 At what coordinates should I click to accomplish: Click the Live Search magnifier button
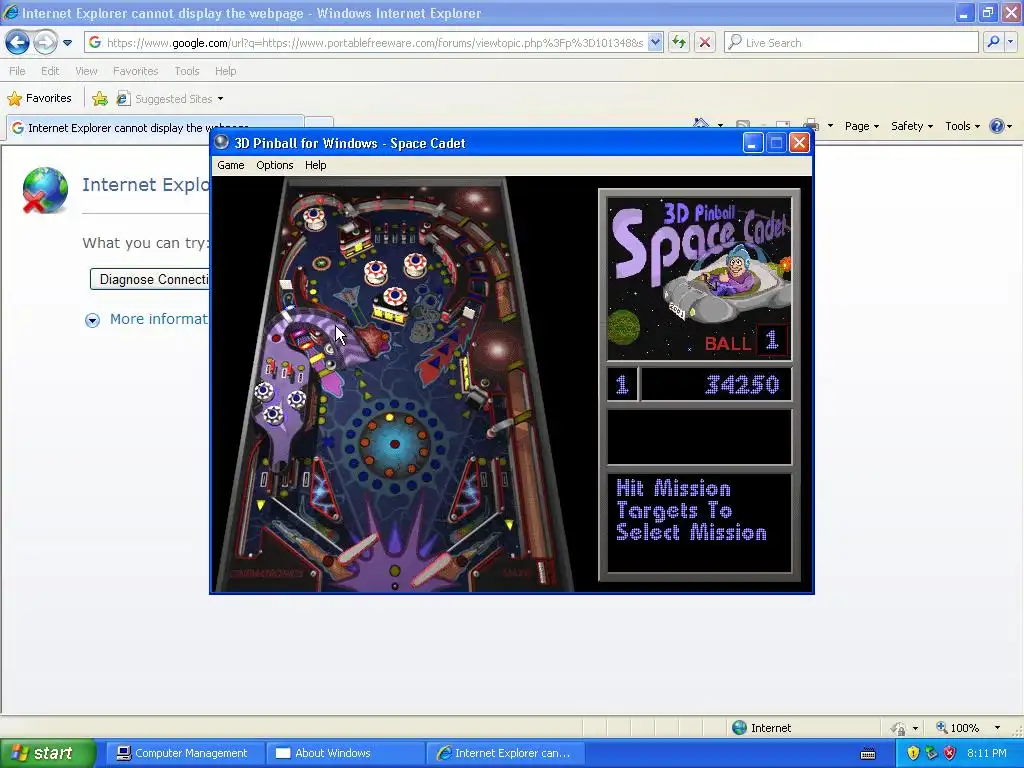(x=993, y=42)
